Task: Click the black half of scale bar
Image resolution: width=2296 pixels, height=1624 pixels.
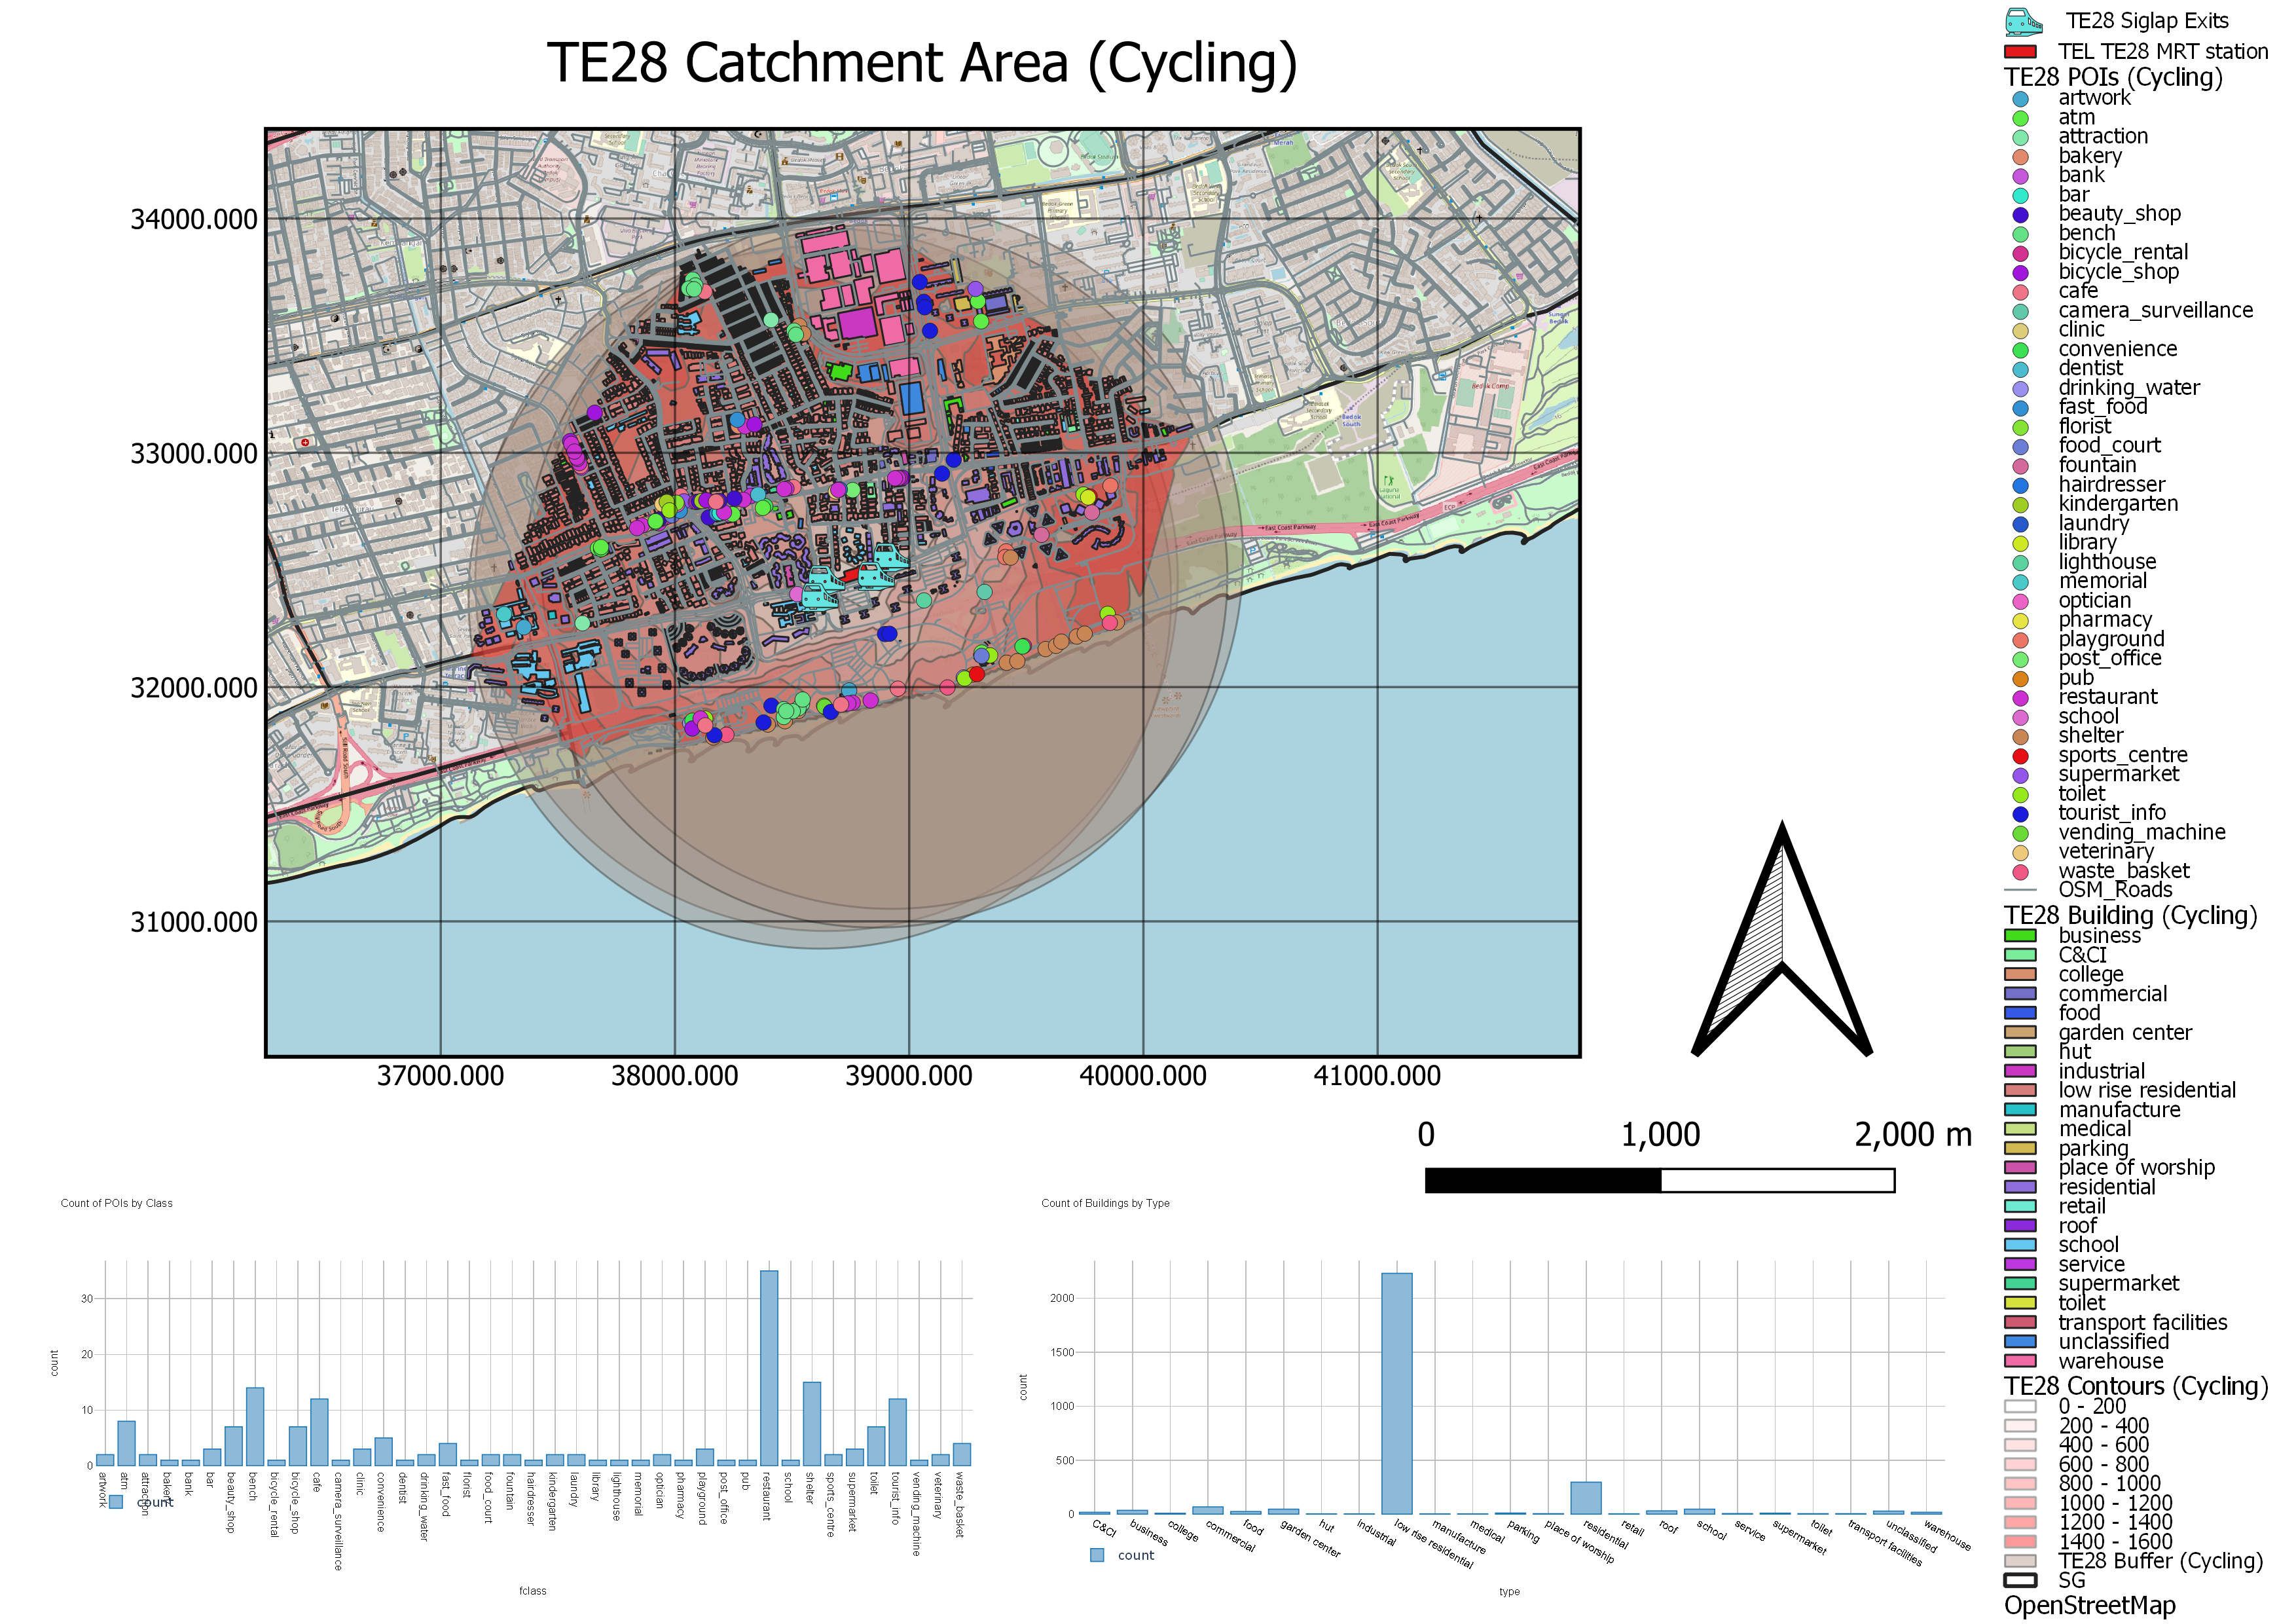Action: [x=1542, y=1181]
